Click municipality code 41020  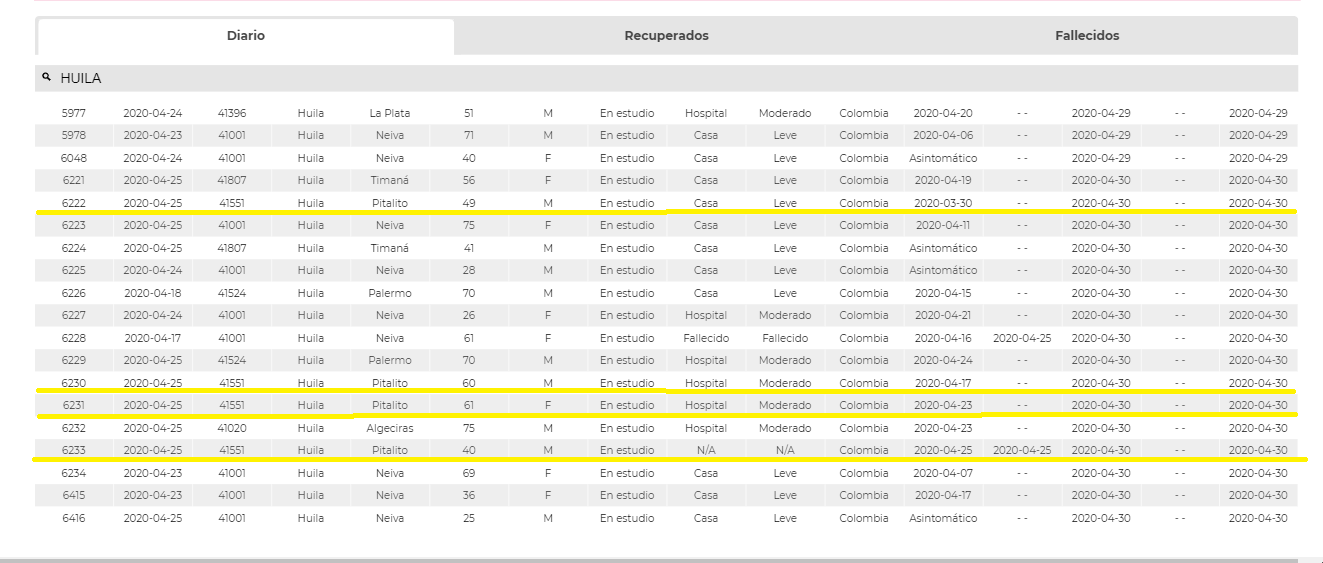tap(232, 428)
